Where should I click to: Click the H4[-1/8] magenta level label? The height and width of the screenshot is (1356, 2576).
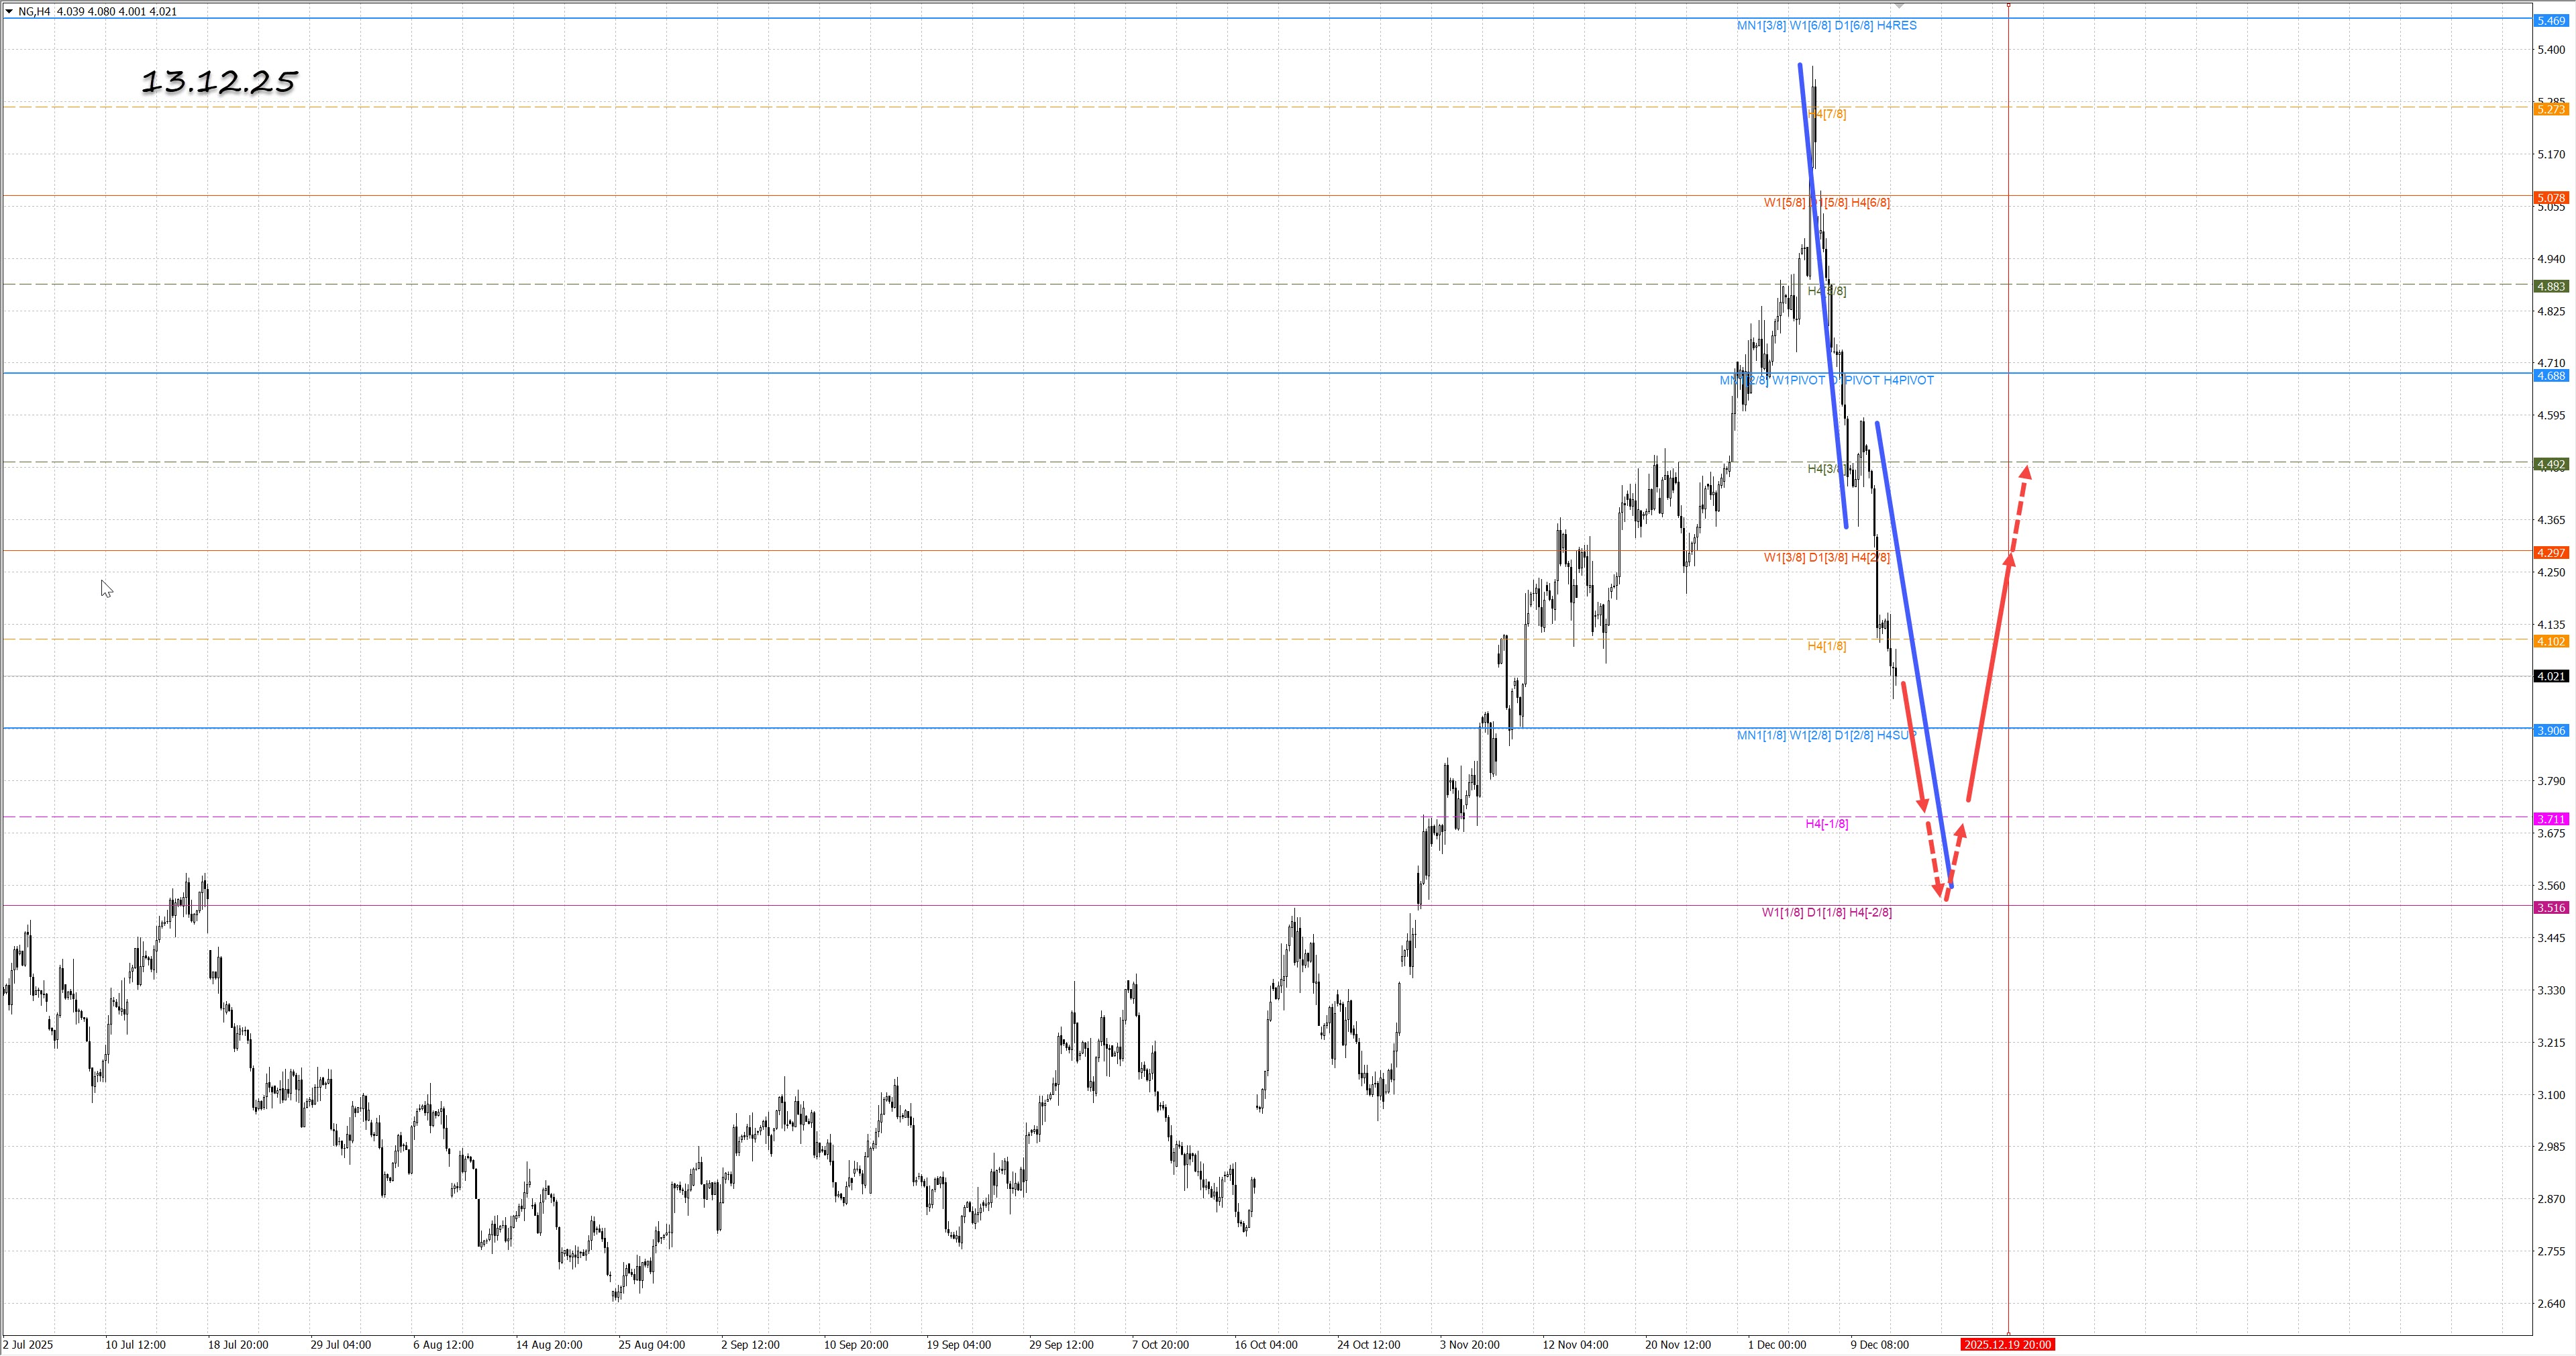click(1826, 824)
